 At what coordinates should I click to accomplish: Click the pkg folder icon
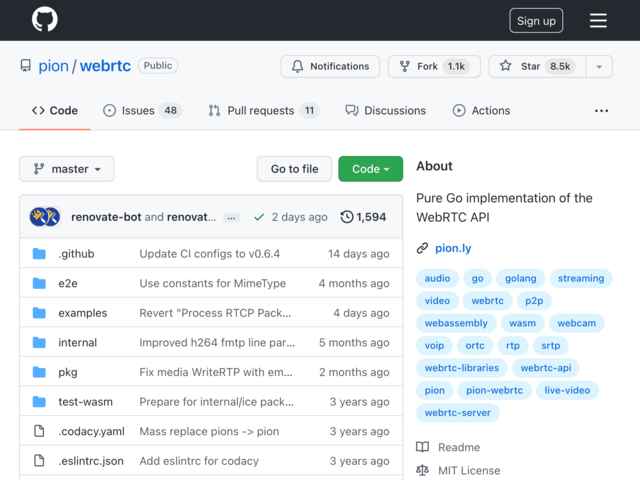39,372
